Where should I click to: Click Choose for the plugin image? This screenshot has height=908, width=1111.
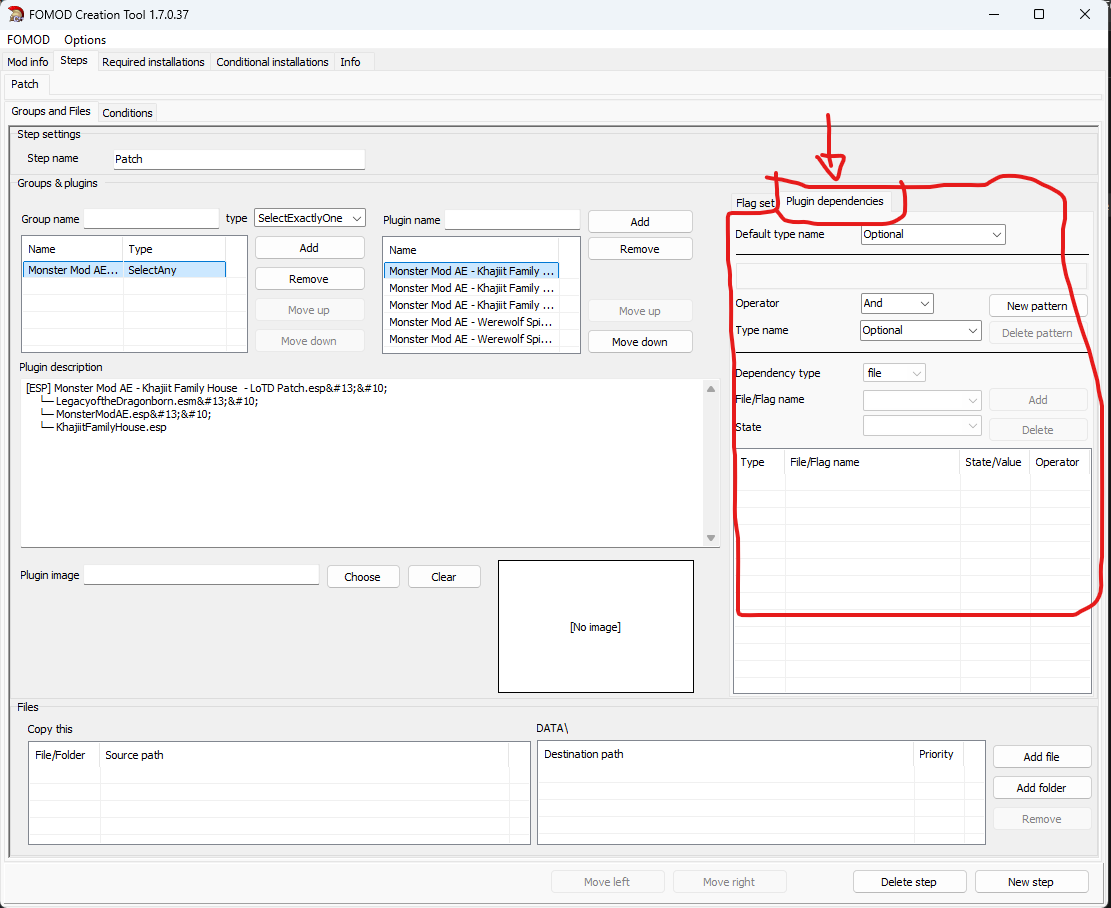point(363,577)
